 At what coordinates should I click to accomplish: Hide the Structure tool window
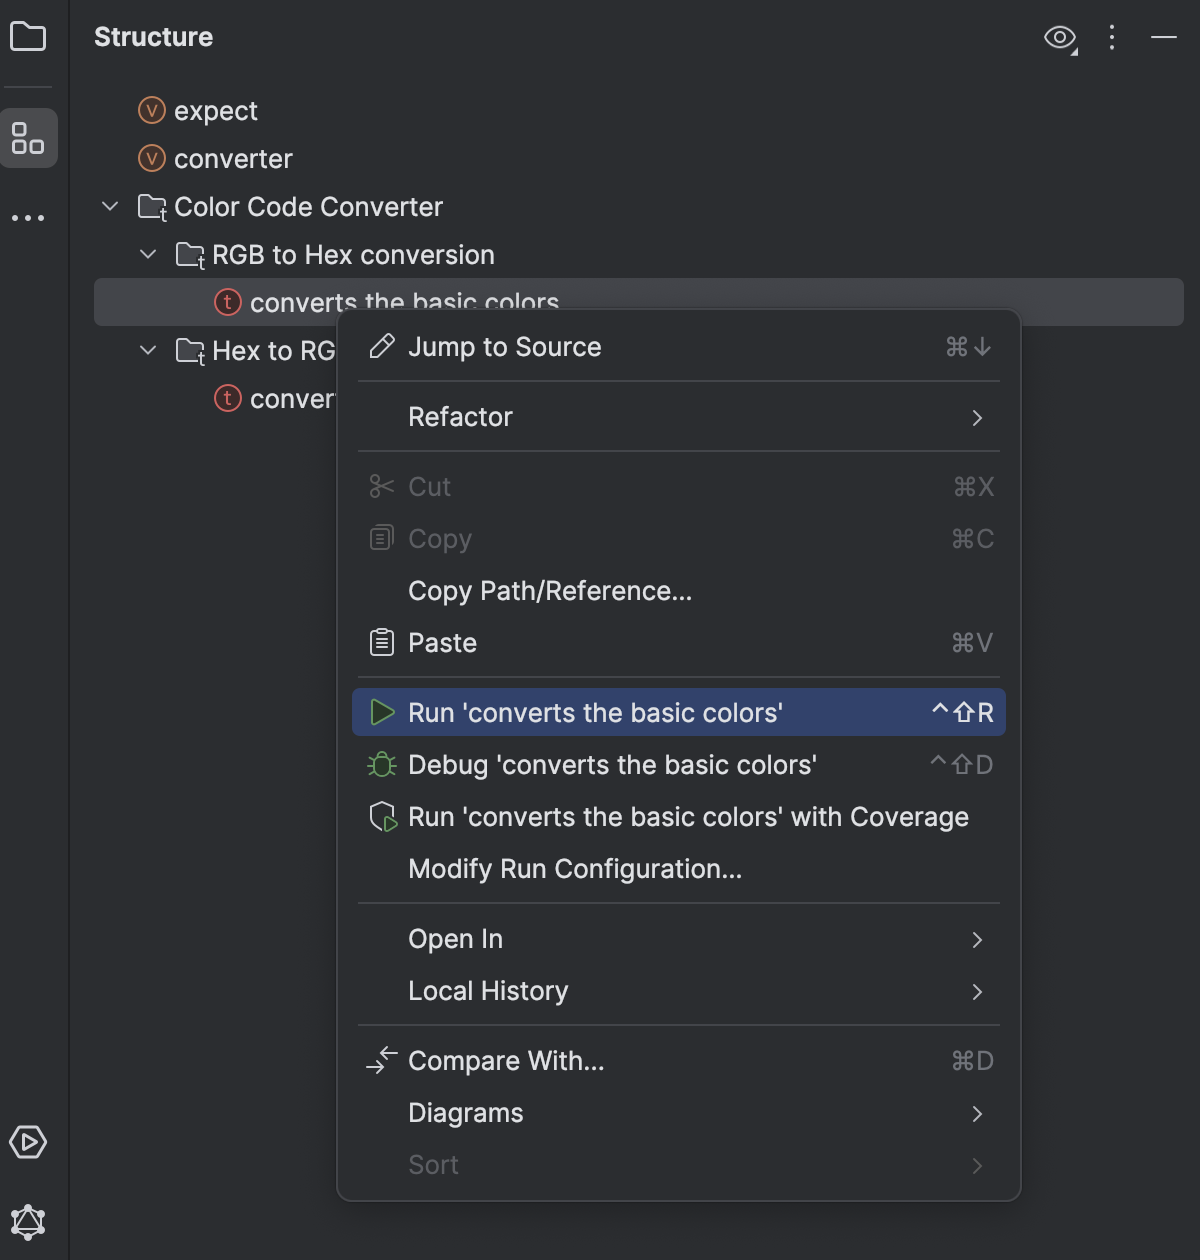click(x=1163, y=37)
